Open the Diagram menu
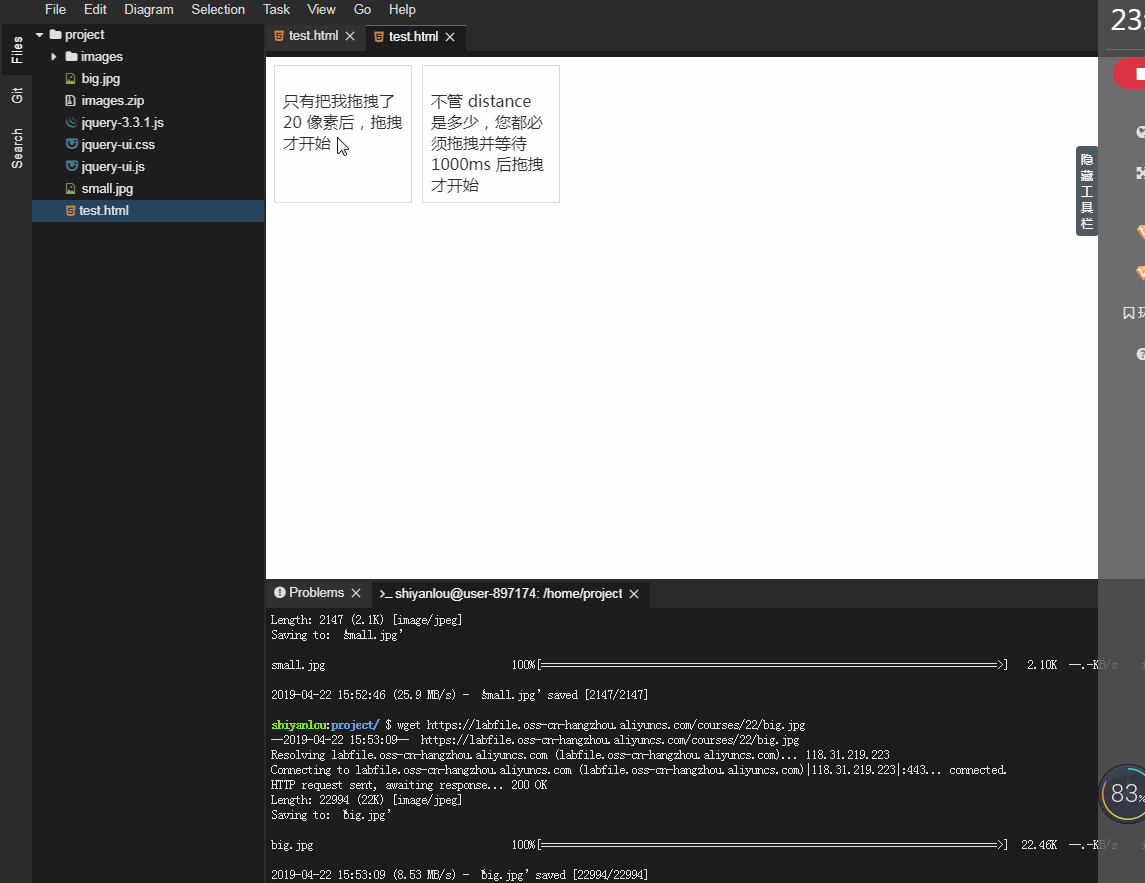 click(x=149, y=9)
